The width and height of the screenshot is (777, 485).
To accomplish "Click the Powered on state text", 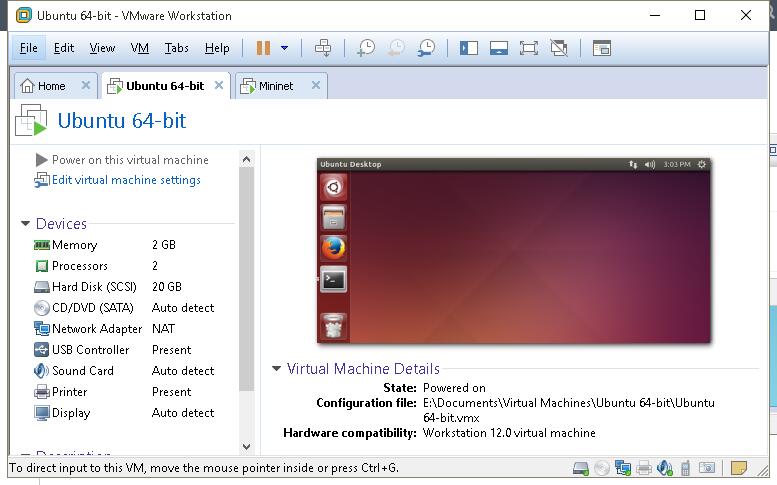I will point(454,388).
